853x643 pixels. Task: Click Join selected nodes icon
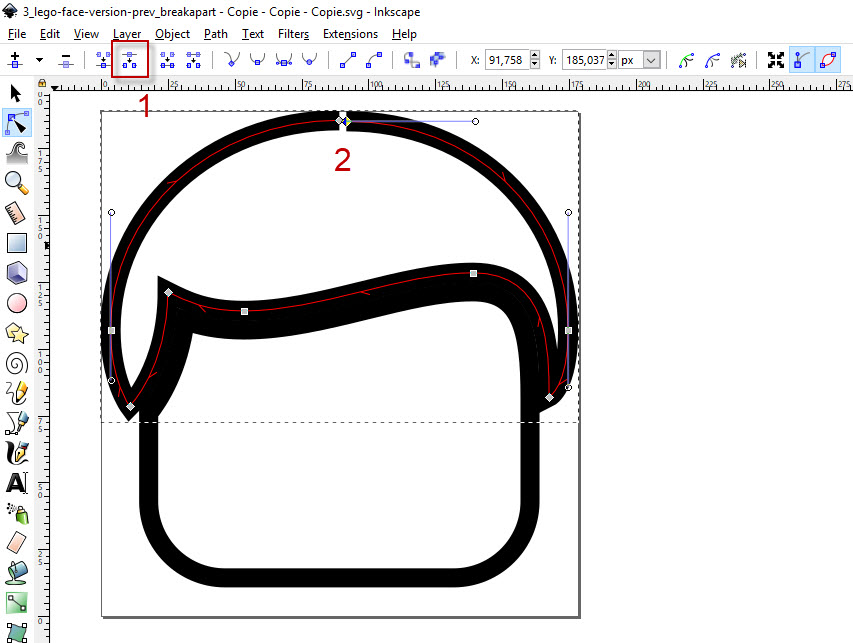tap(103, 60)
